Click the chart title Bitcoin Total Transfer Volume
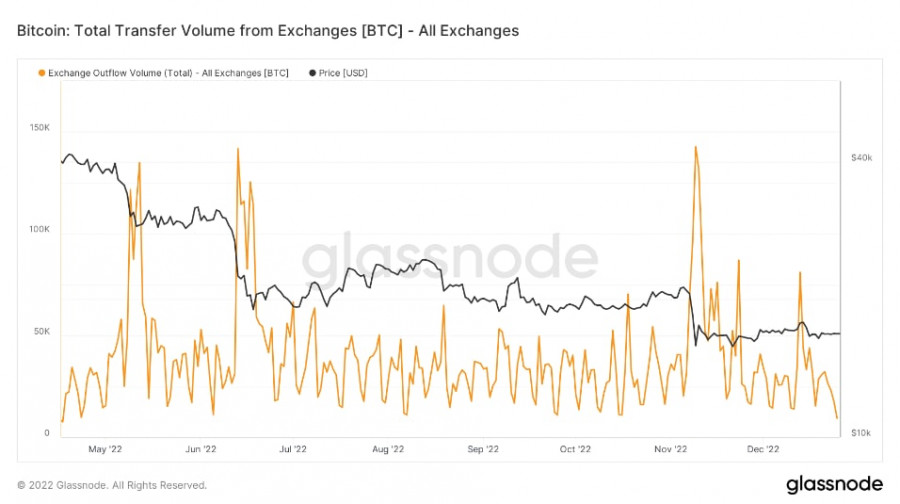Screen dimensions: 900x504 click(x=268, y=31)
